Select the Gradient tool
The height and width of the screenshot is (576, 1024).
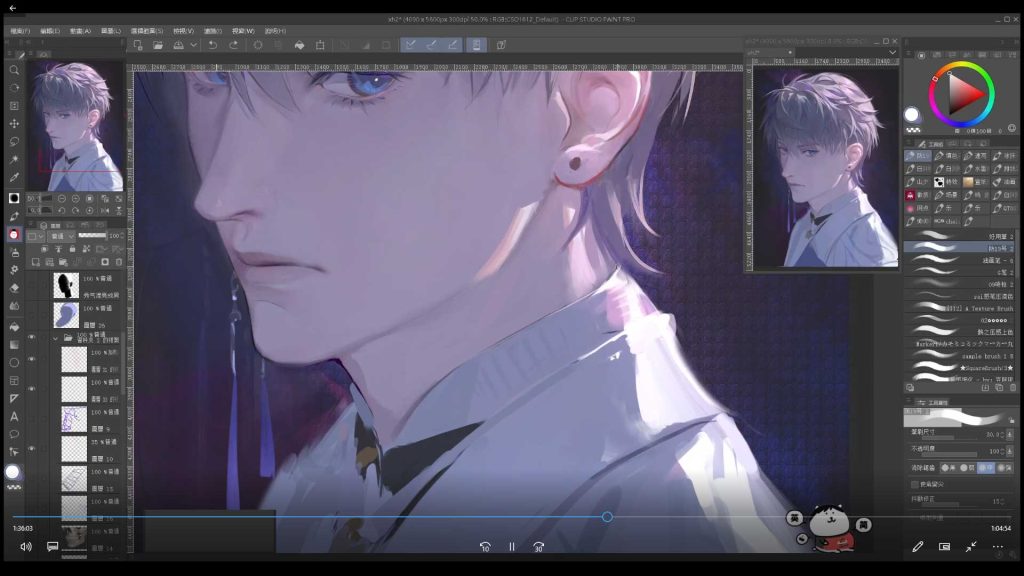[x=14, y=344]
